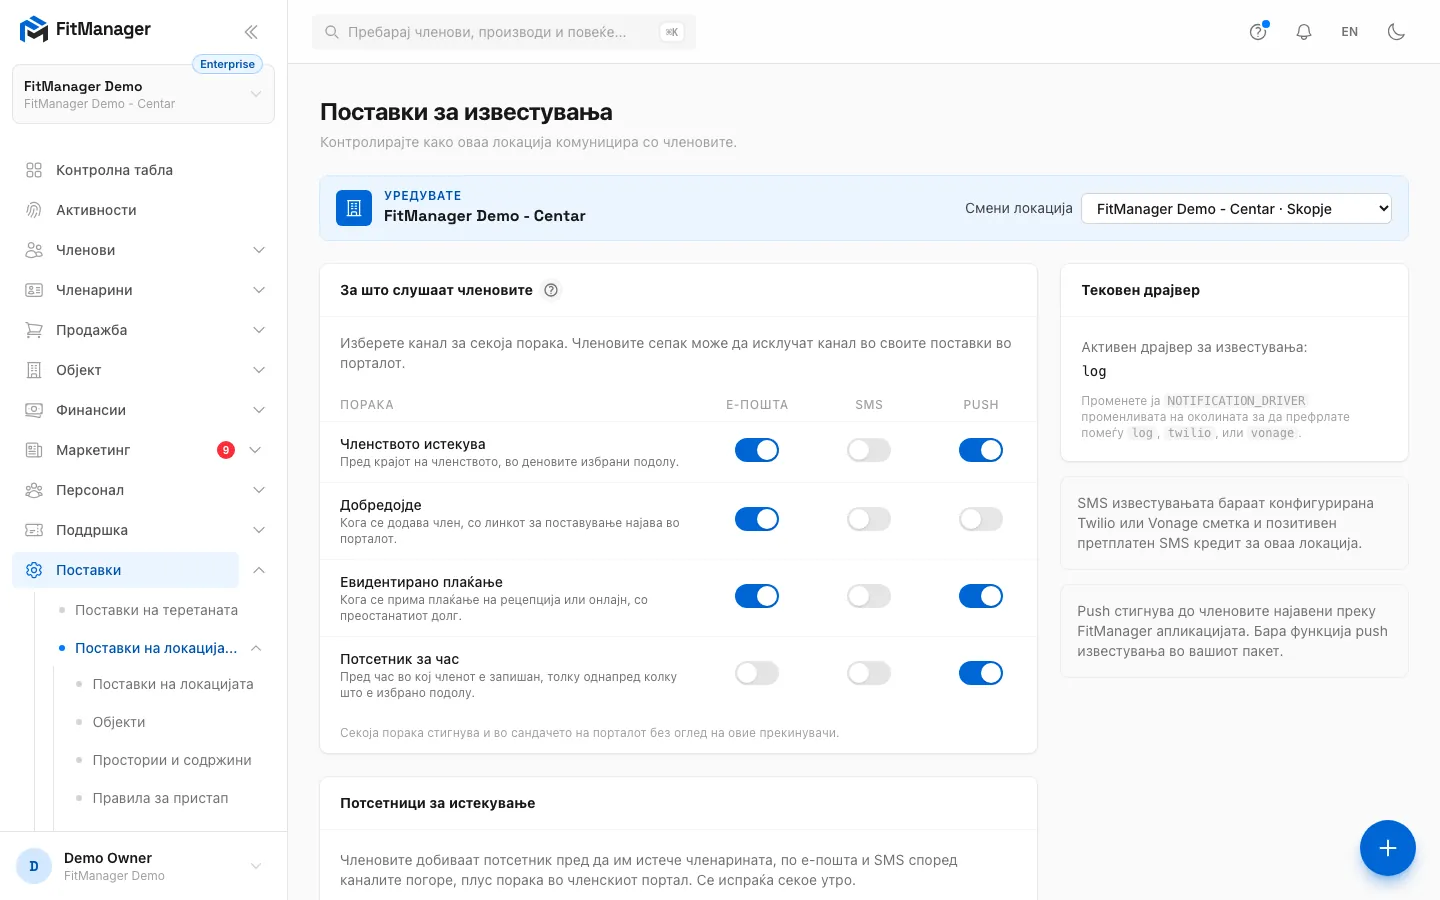
Task: Expand the Маркетинг chevron
Action: coord(255,450)
